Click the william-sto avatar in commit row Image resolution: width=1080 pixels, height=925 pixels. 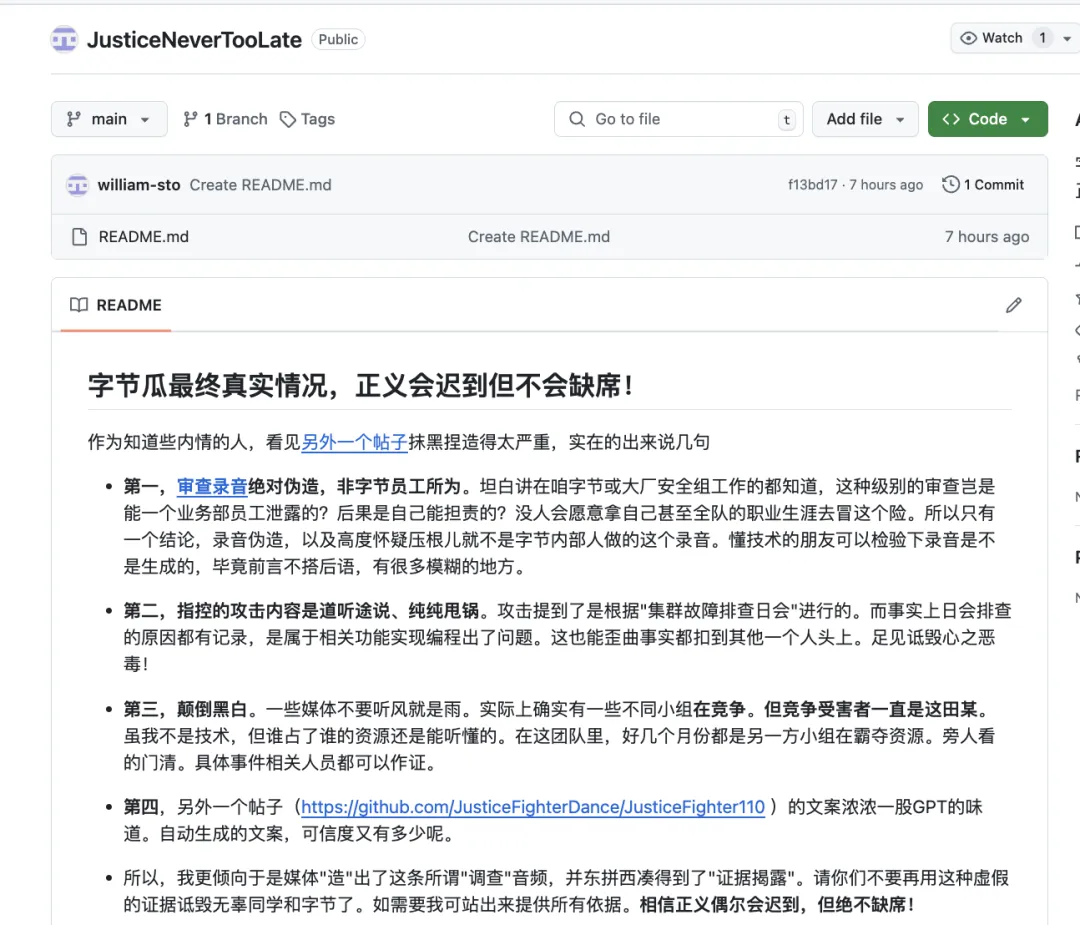point(77,185)
